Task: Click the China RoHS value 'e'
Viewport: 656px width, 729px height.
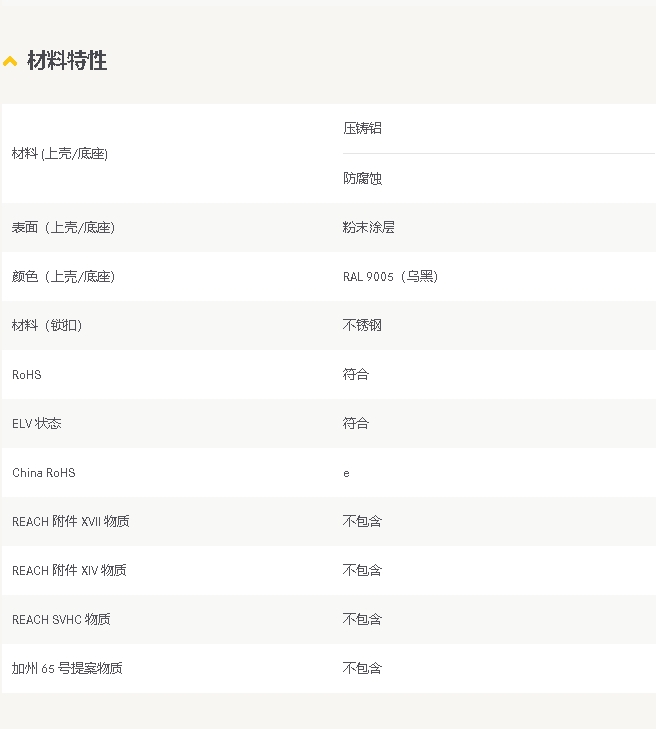Action: [346, 473]
